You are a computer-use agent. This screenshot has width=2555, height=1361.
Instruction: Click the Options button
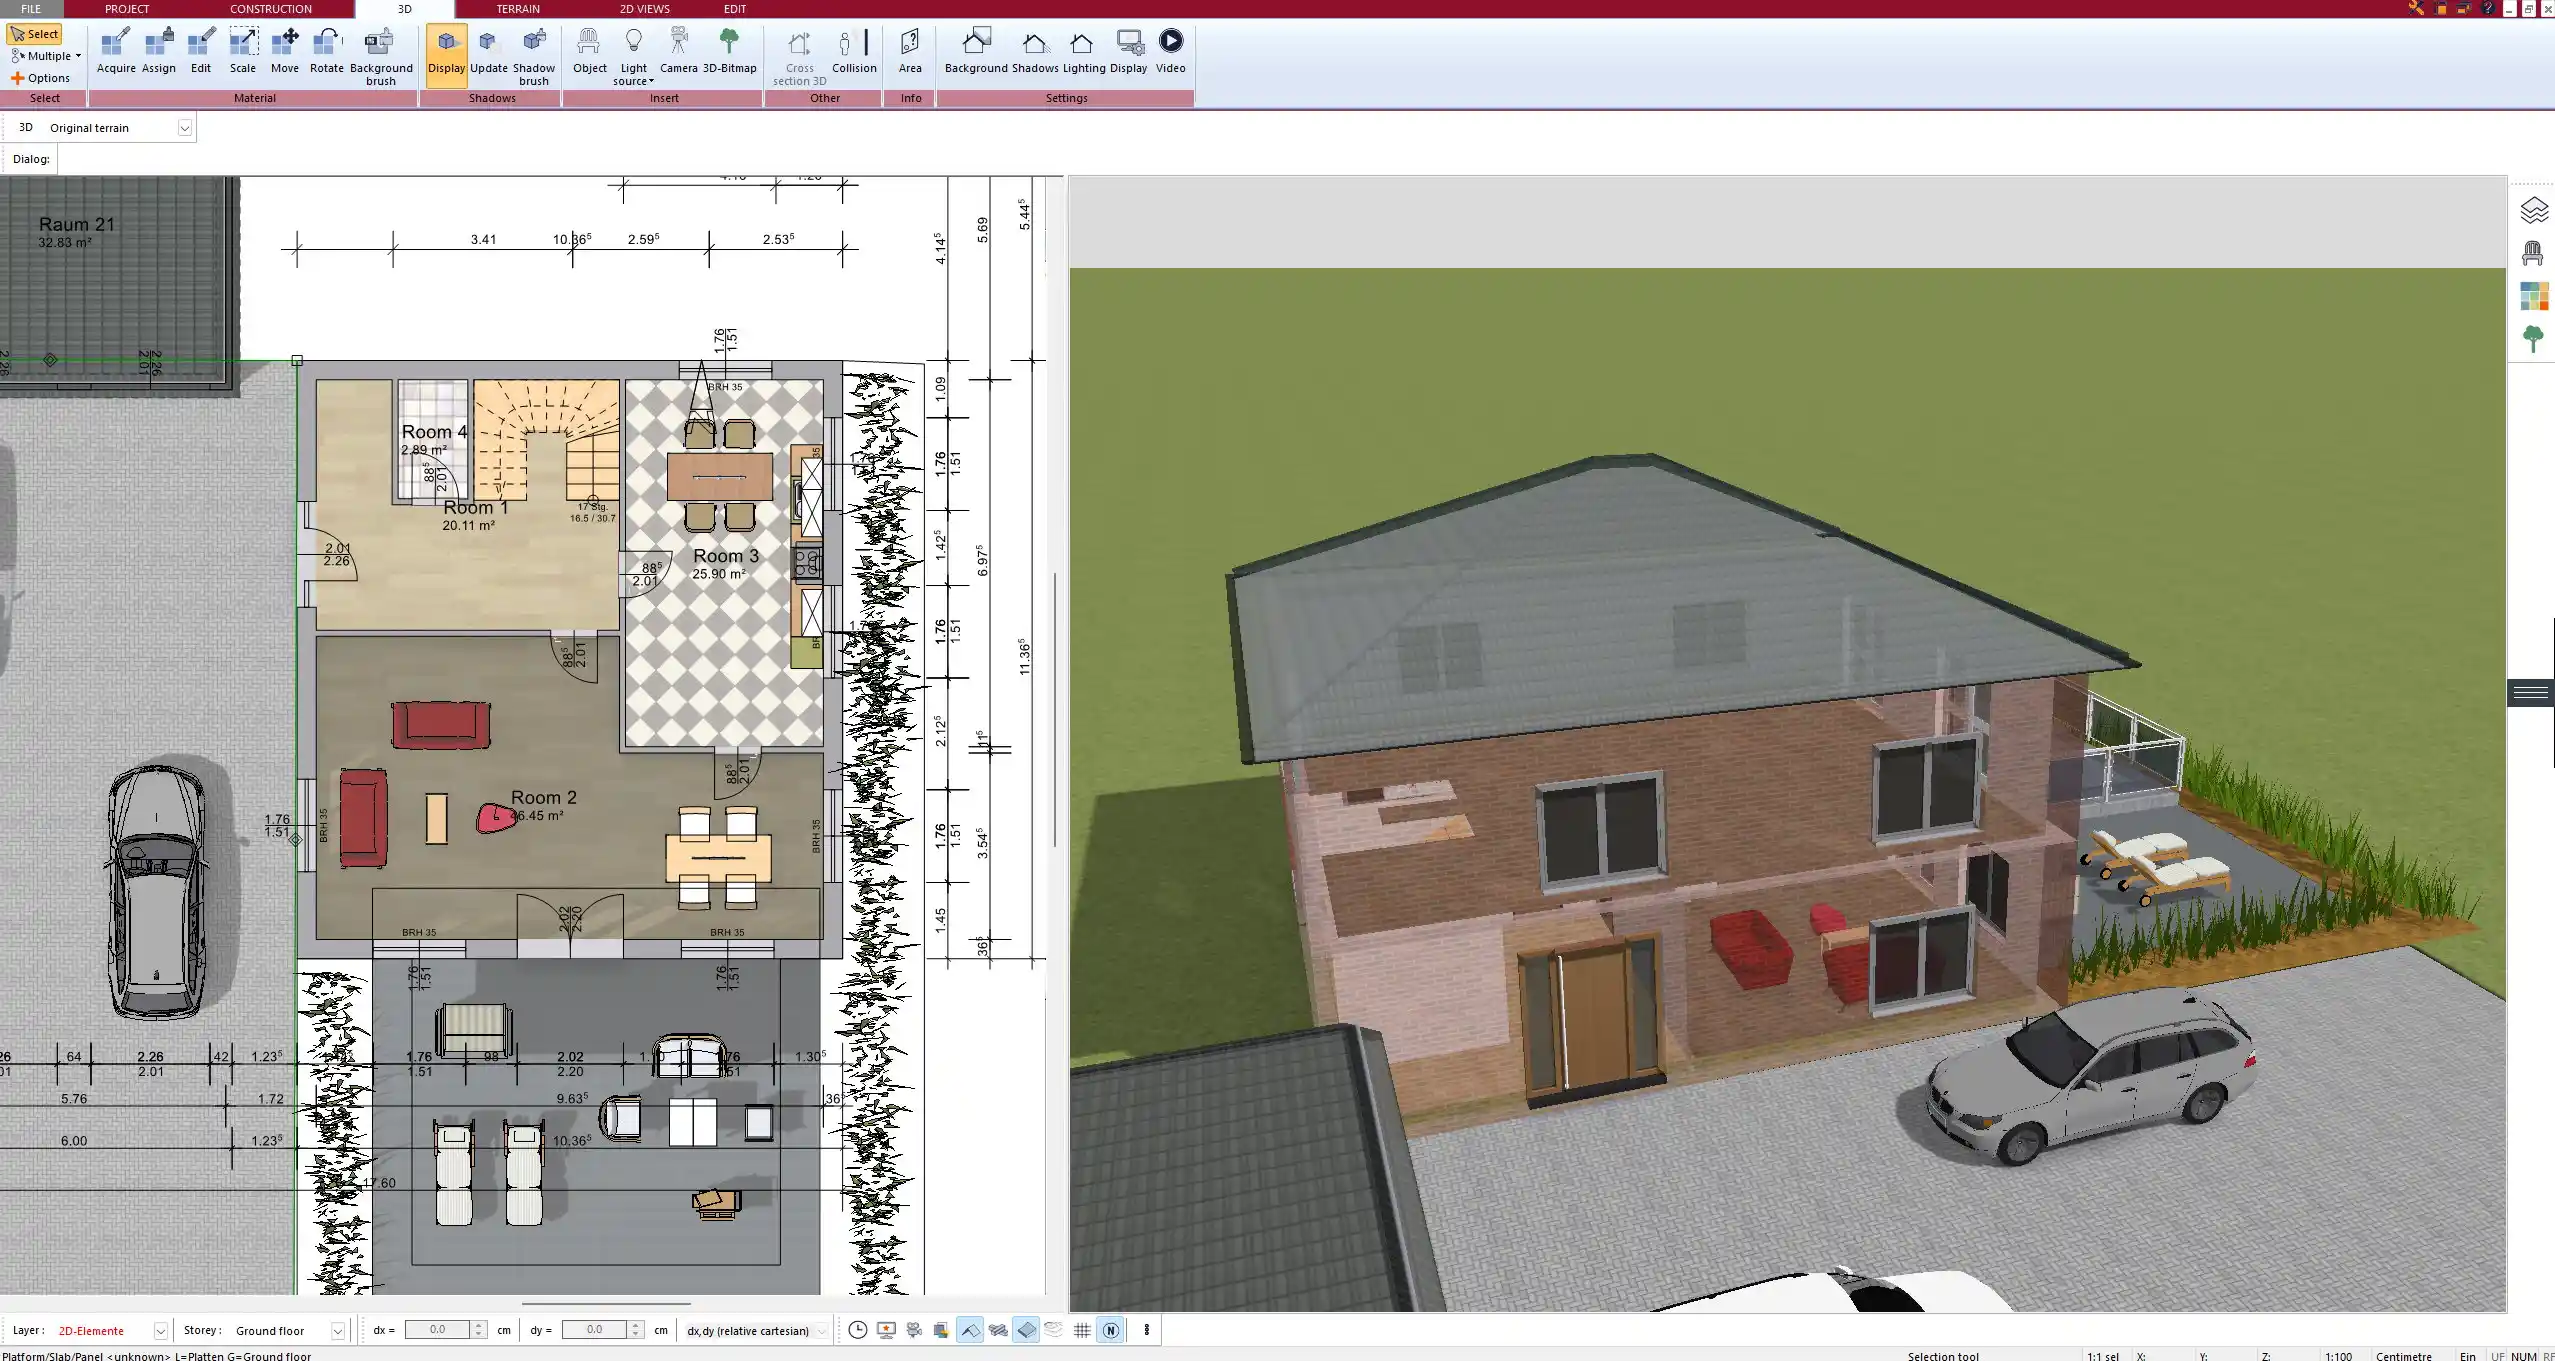41,78
